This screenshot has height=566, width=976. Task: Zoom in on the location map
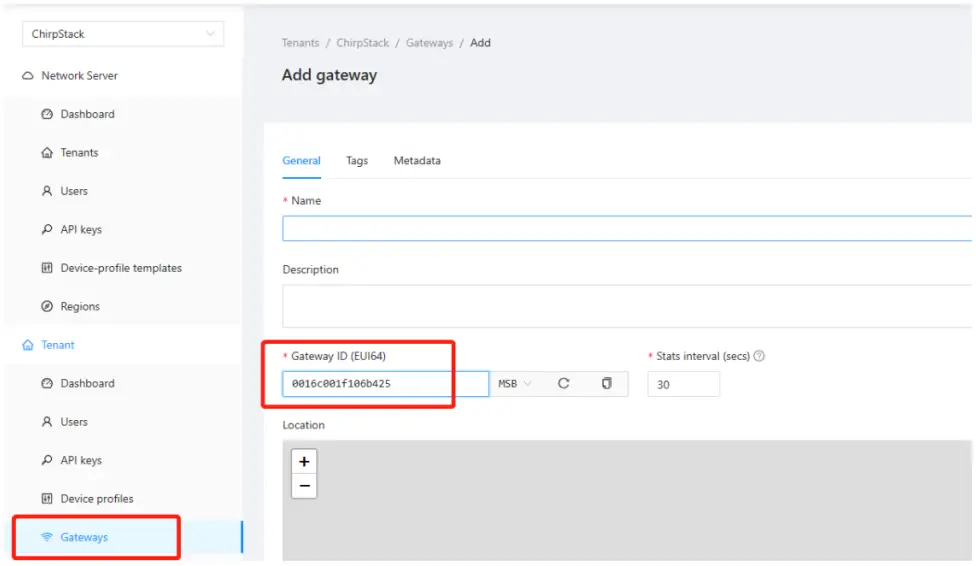[304, 462]
